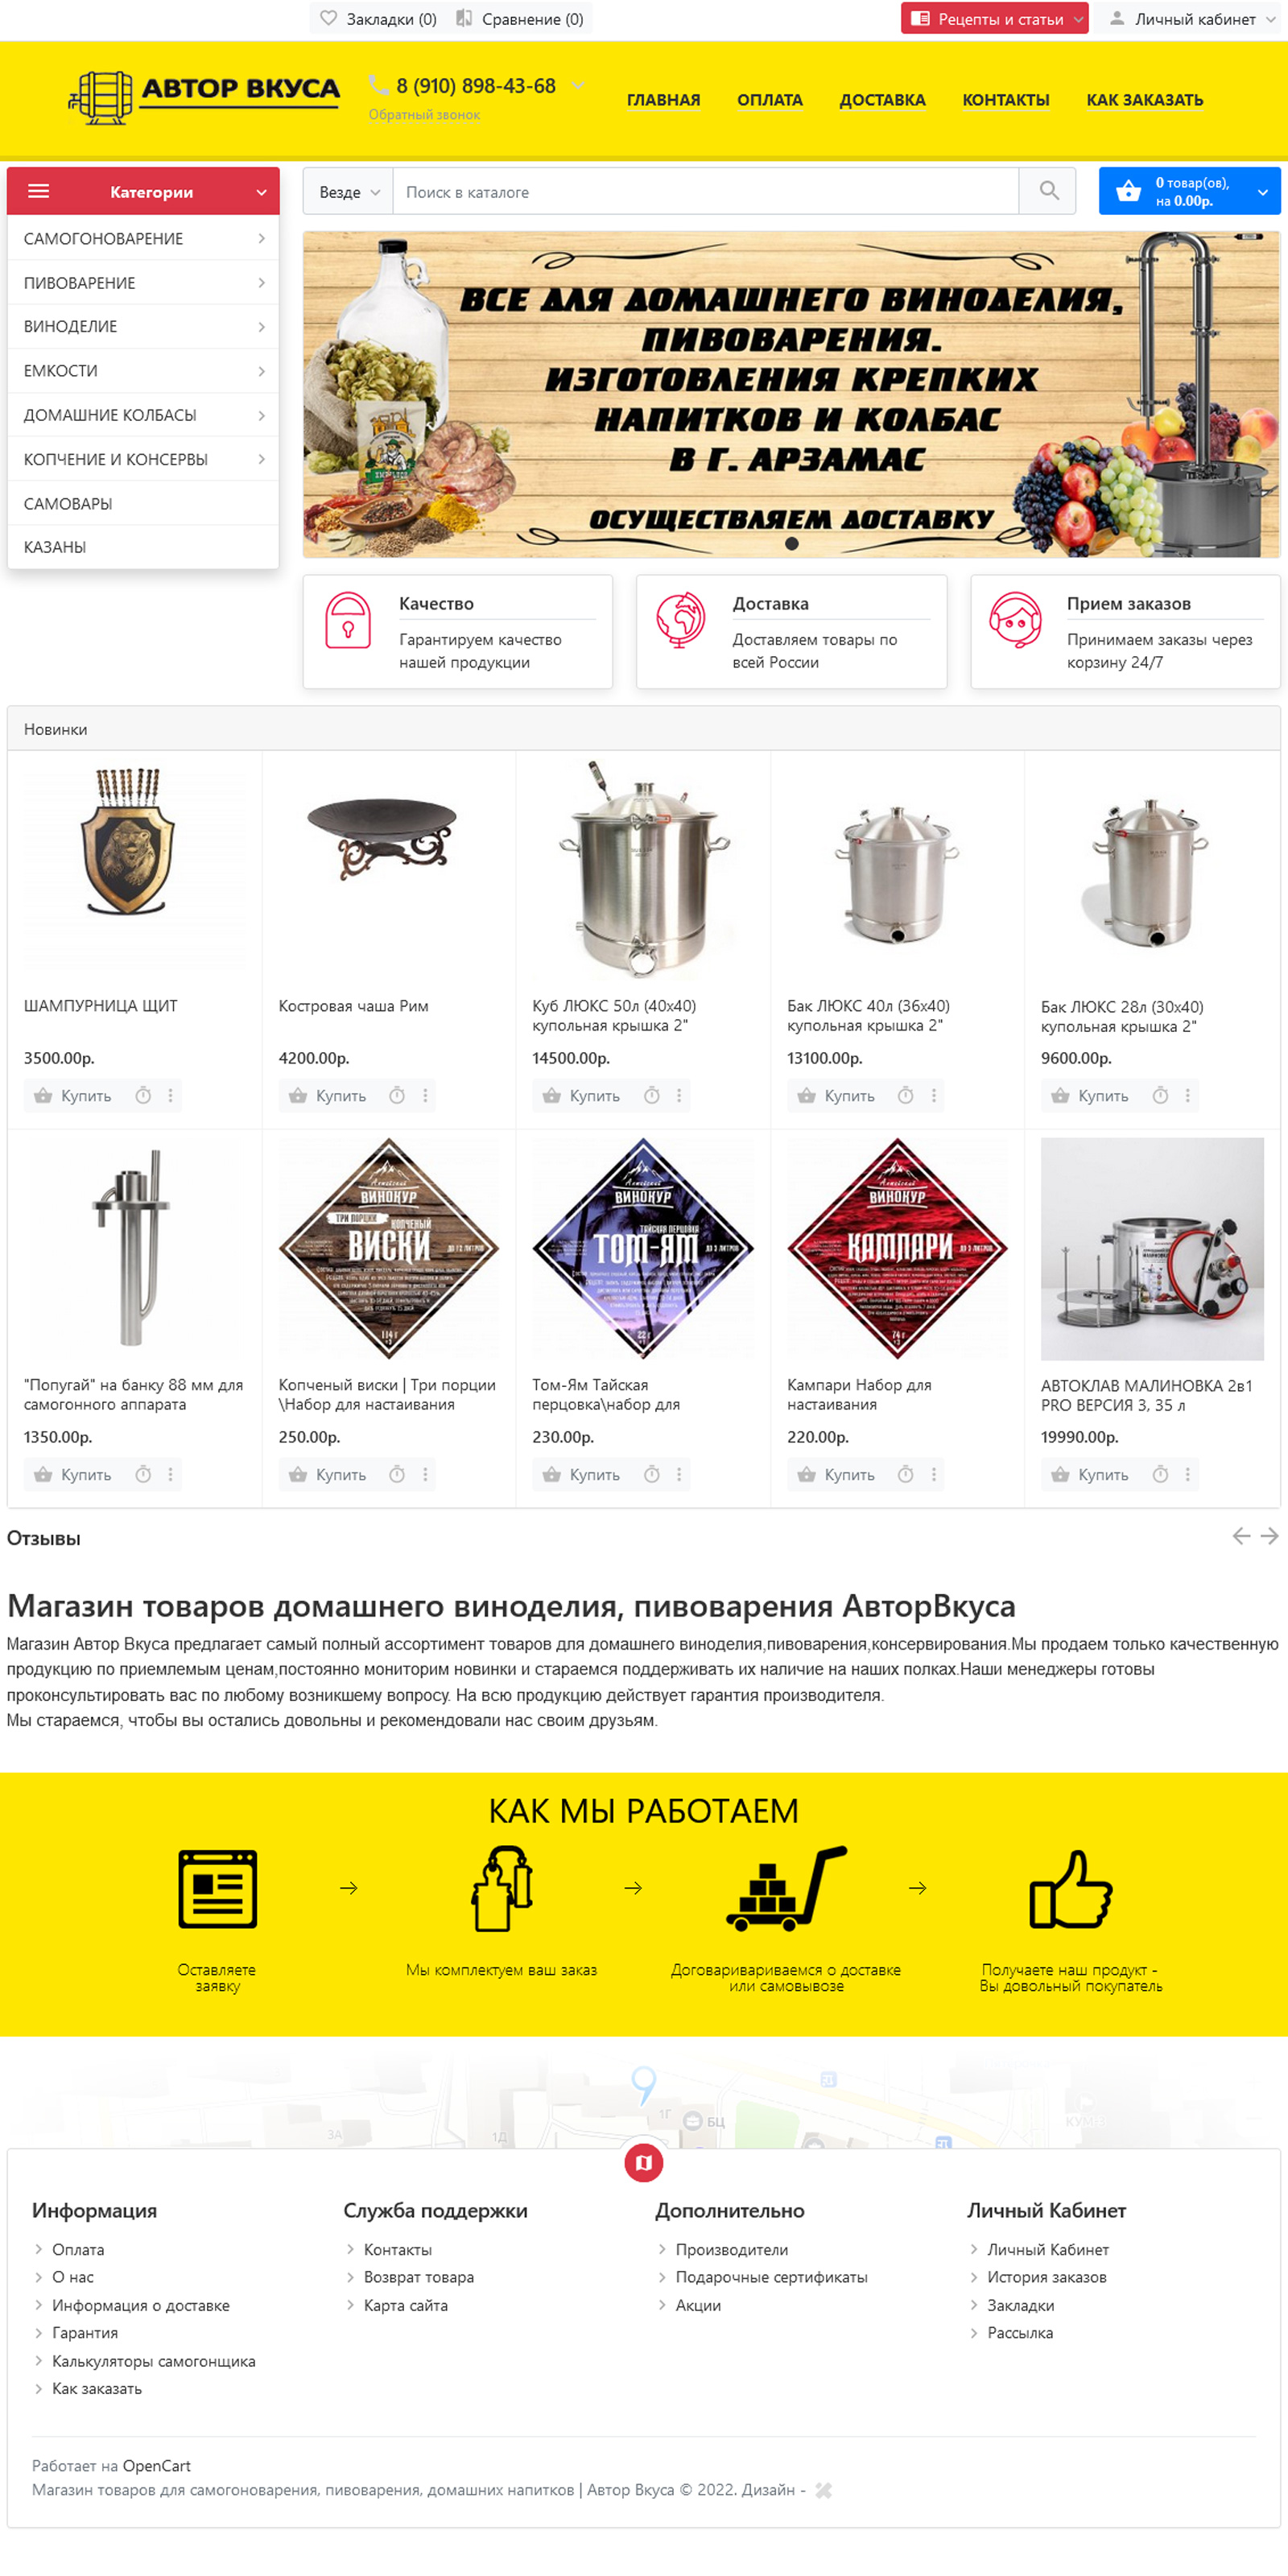This screenshot has height=2576, width=1288.
Task: Expand the САМОГОНОВАРЕНИЕ category
Action: pyautogui.click(x=143, y=238)
